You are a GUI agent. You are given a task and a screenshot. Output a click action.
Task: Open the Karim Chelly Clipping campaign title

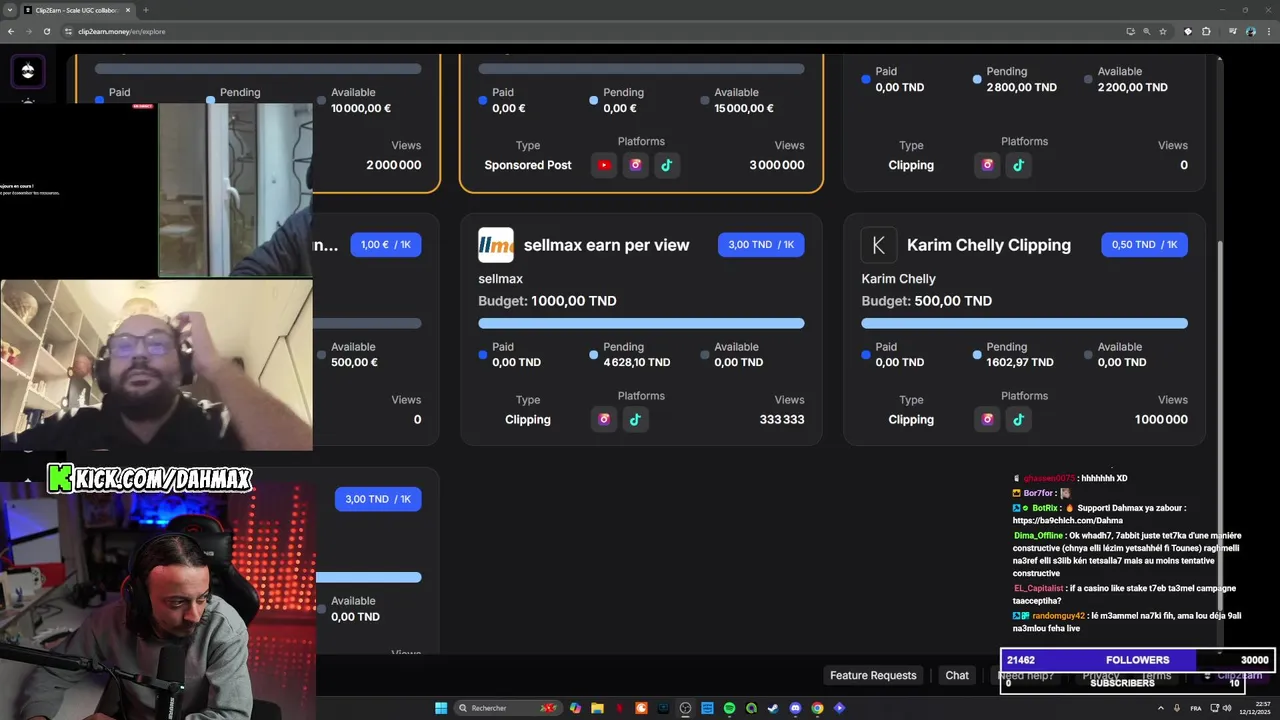click(989, 245)
